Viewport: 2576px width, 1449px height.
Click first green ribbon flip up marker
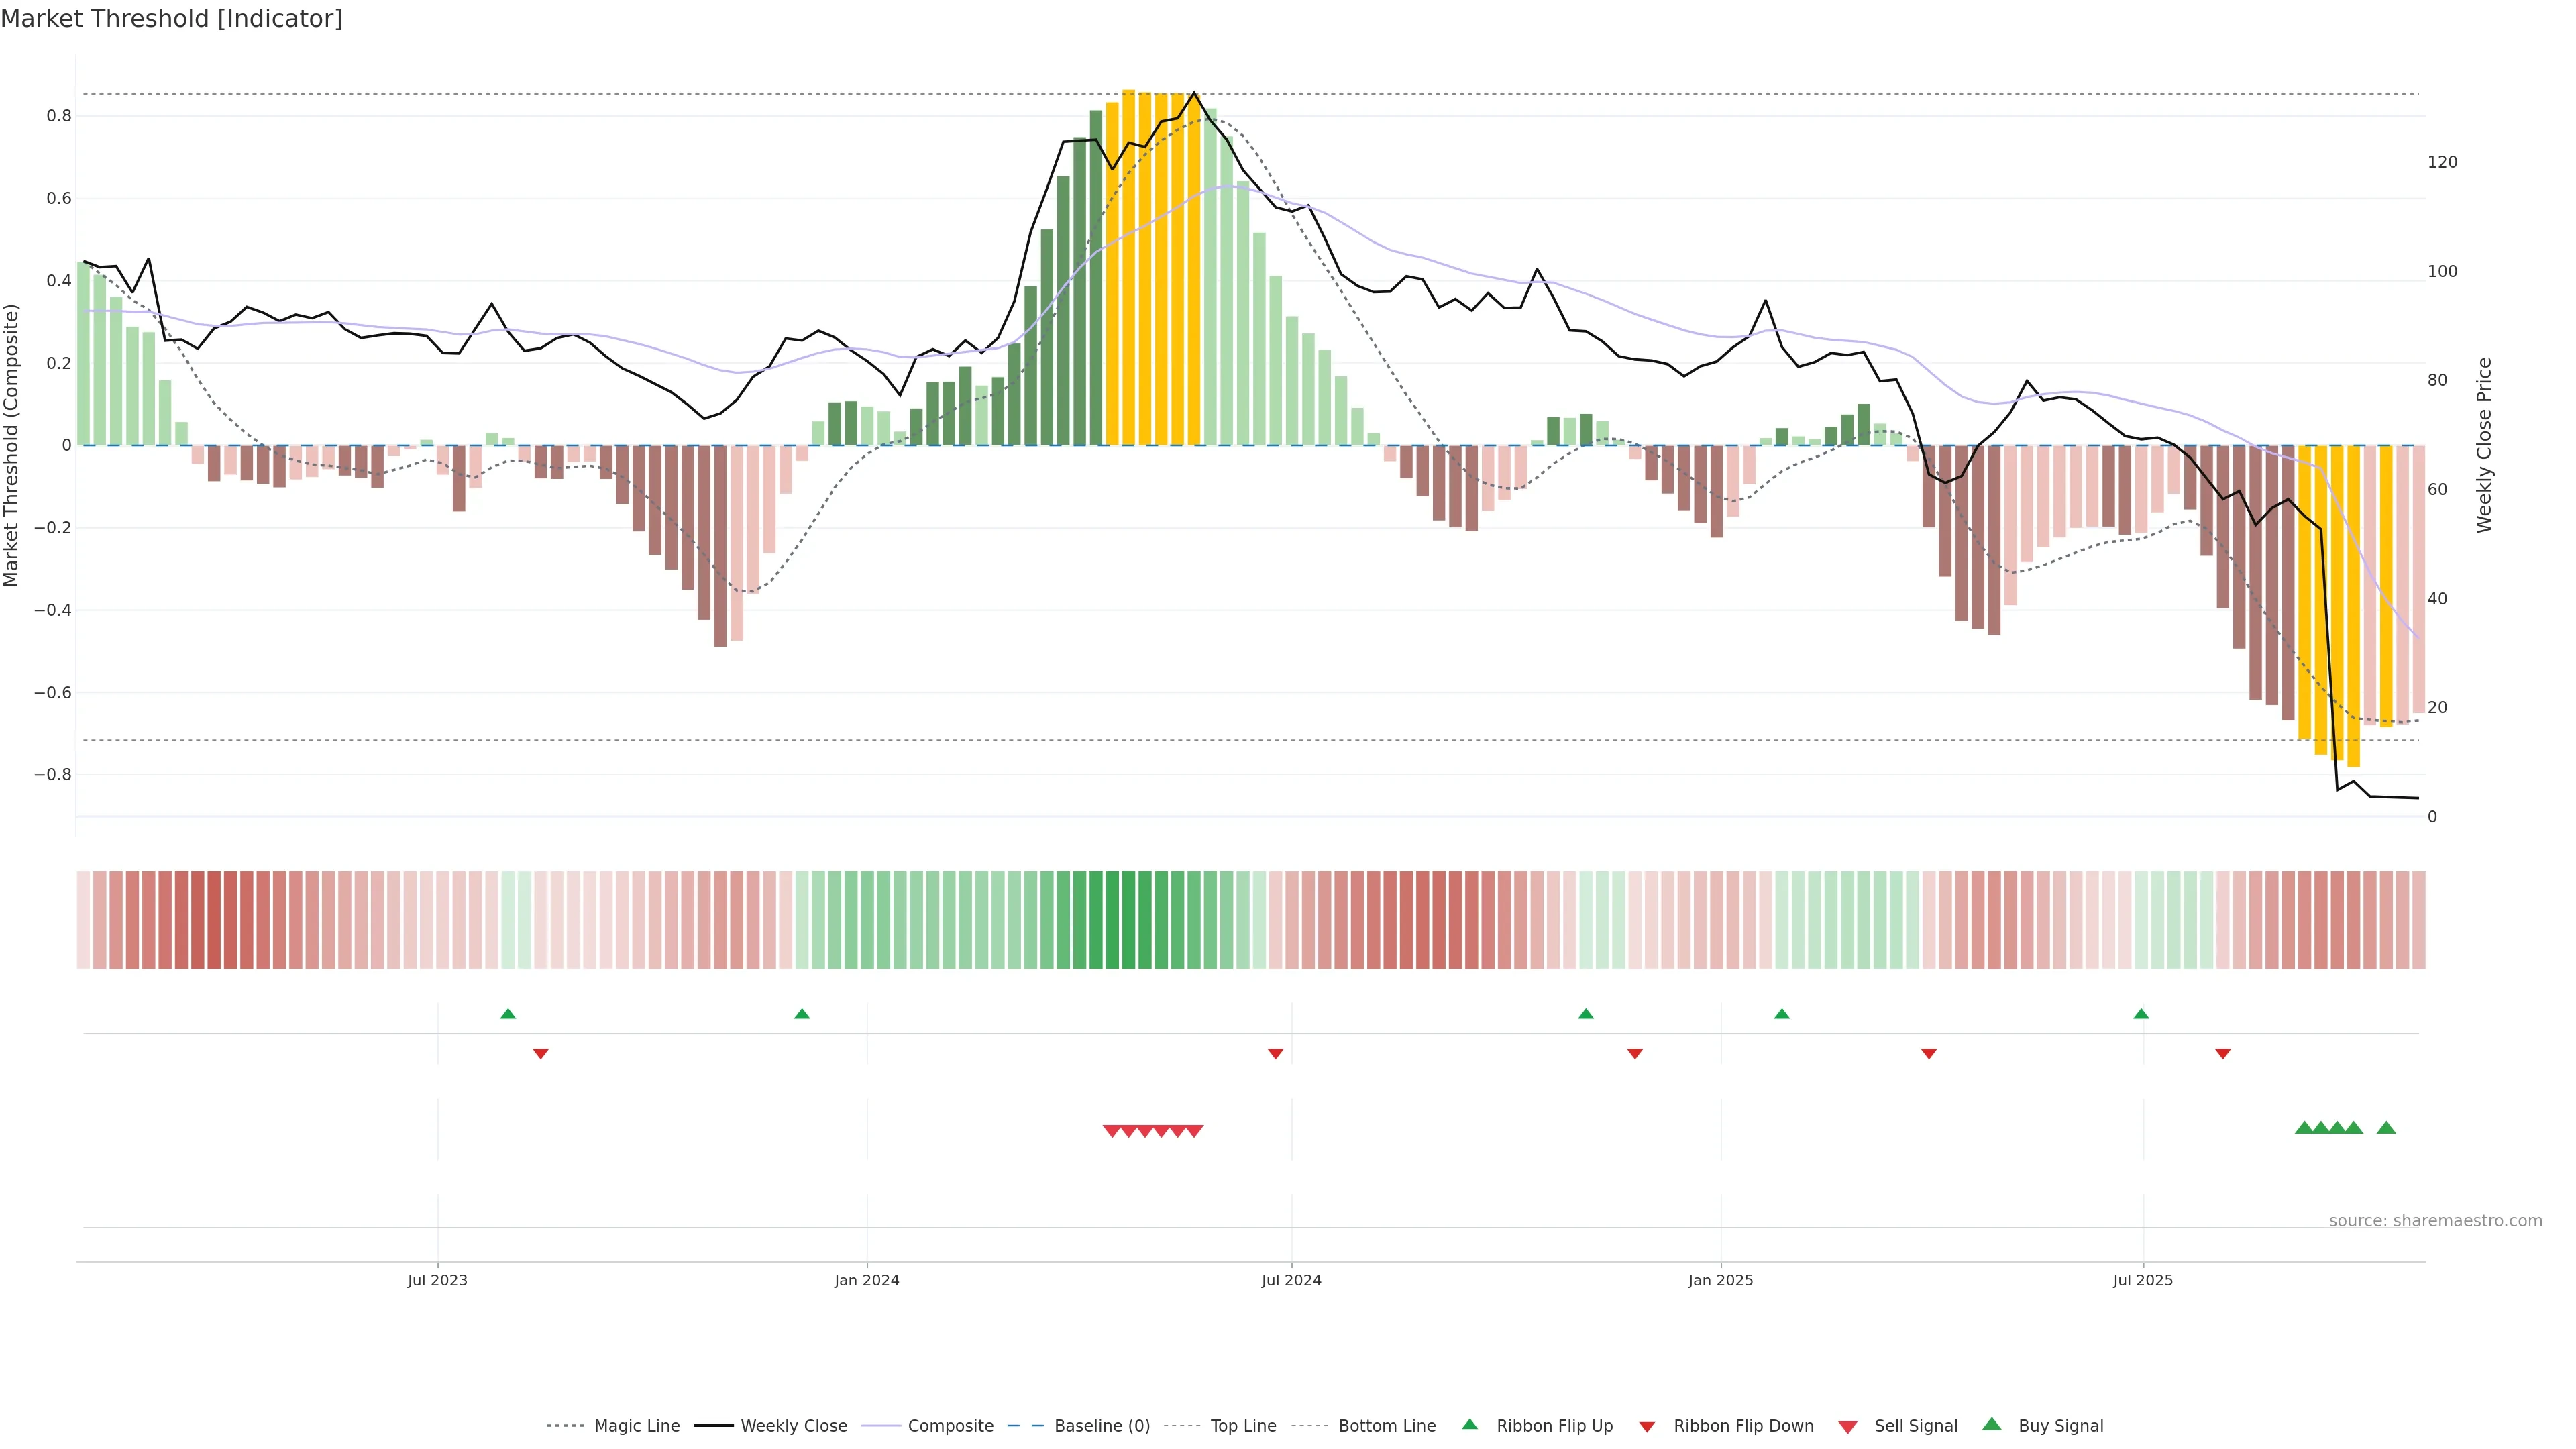508,1014
